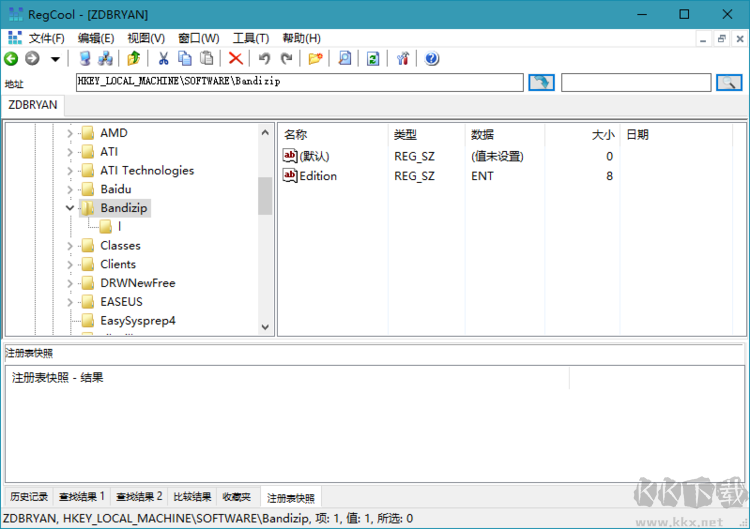Expand the Baidu tree node
750x529 pixels.
click(x=70, y=189)
